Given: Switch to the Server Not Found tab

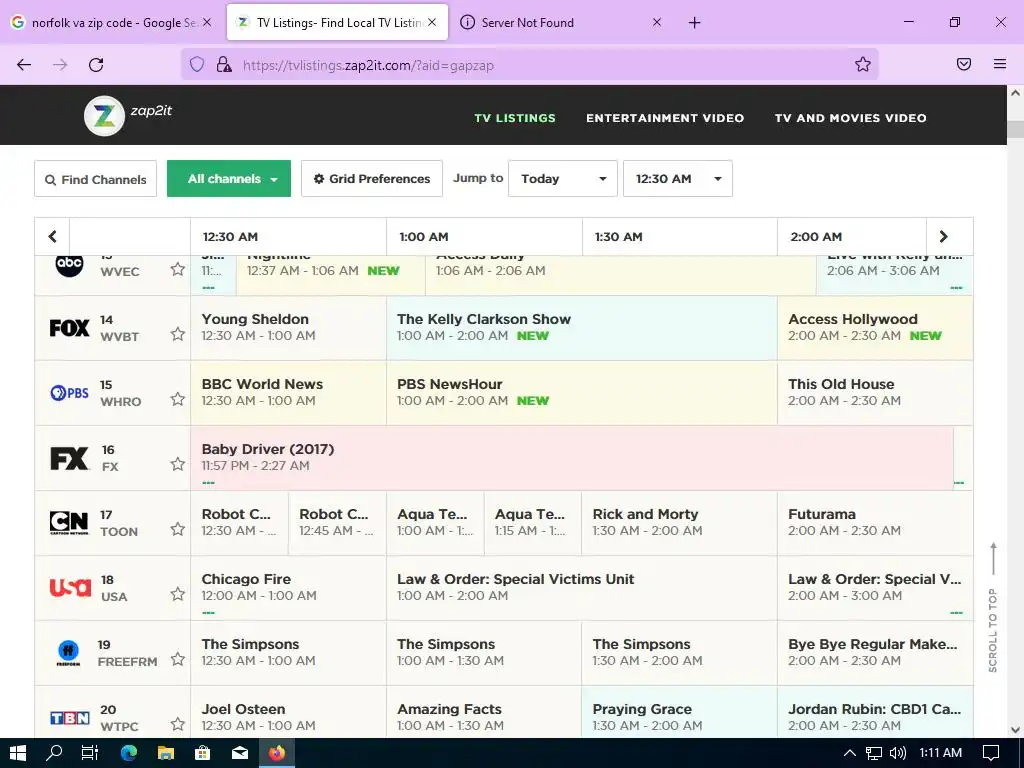Looking at the screenshot, I should pos(562,22).
